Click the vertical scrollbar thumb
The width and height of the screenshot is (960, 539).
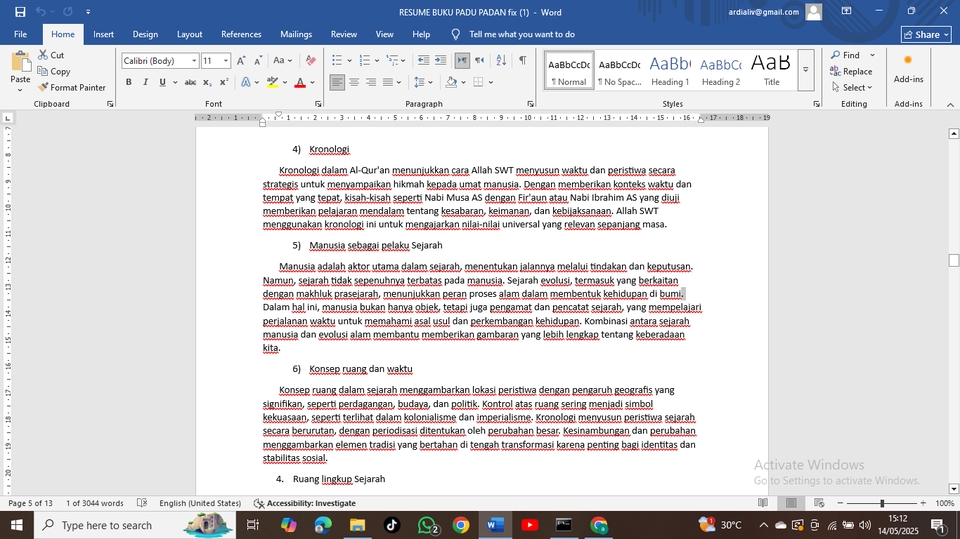[x=953, y=260]
